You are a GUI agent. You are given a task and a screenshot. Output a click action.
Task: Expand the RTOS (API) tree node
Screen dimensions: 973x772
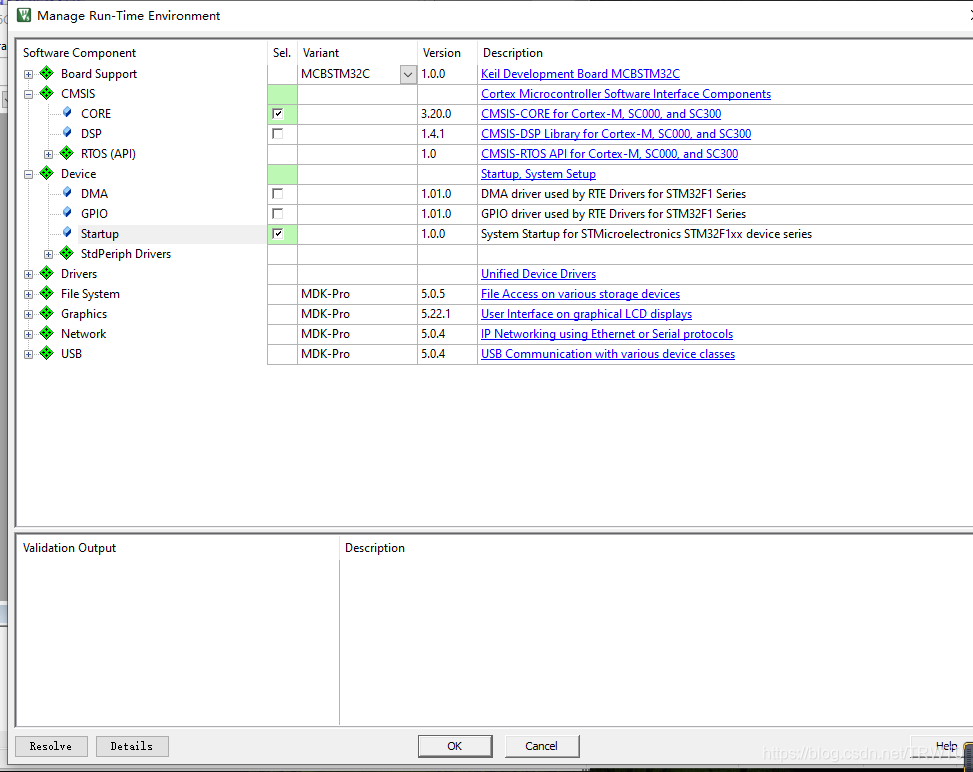point(48,155)
